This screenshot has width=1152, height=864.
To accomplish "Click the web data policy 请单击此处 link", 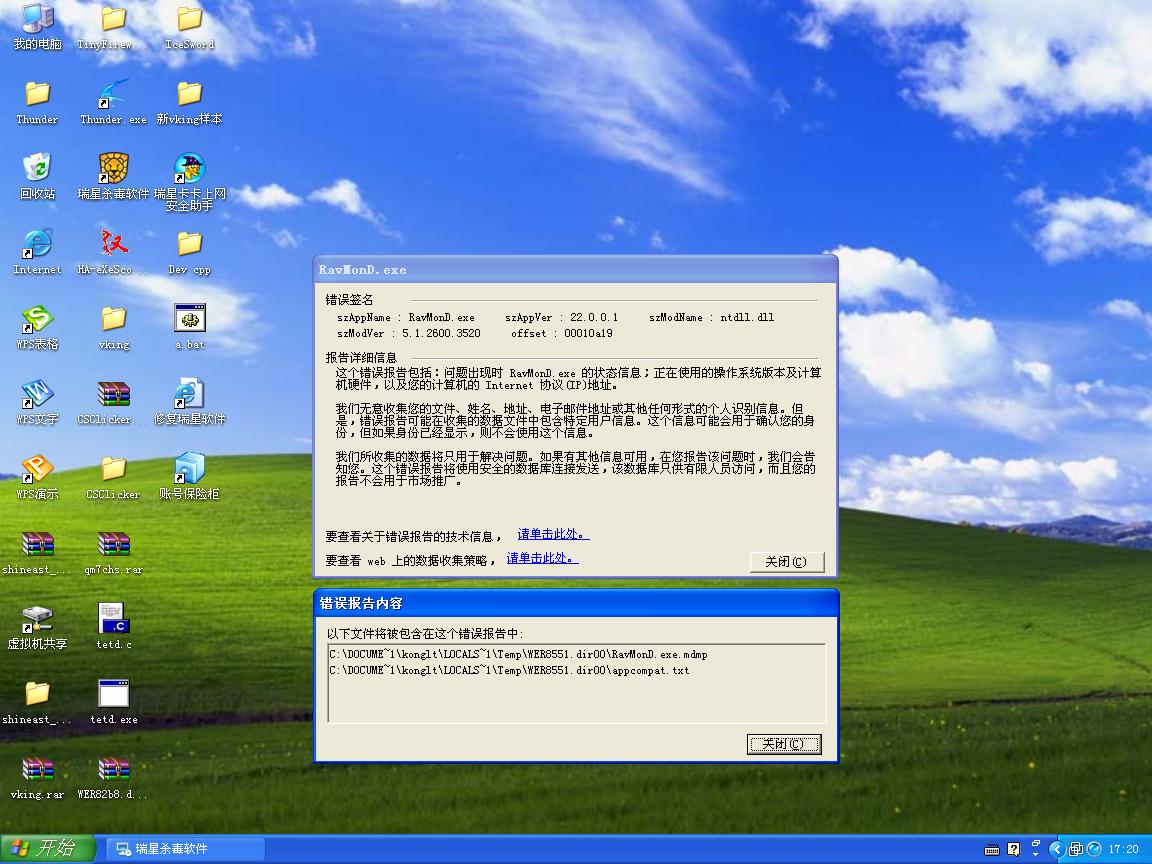I will coord(542,558).
